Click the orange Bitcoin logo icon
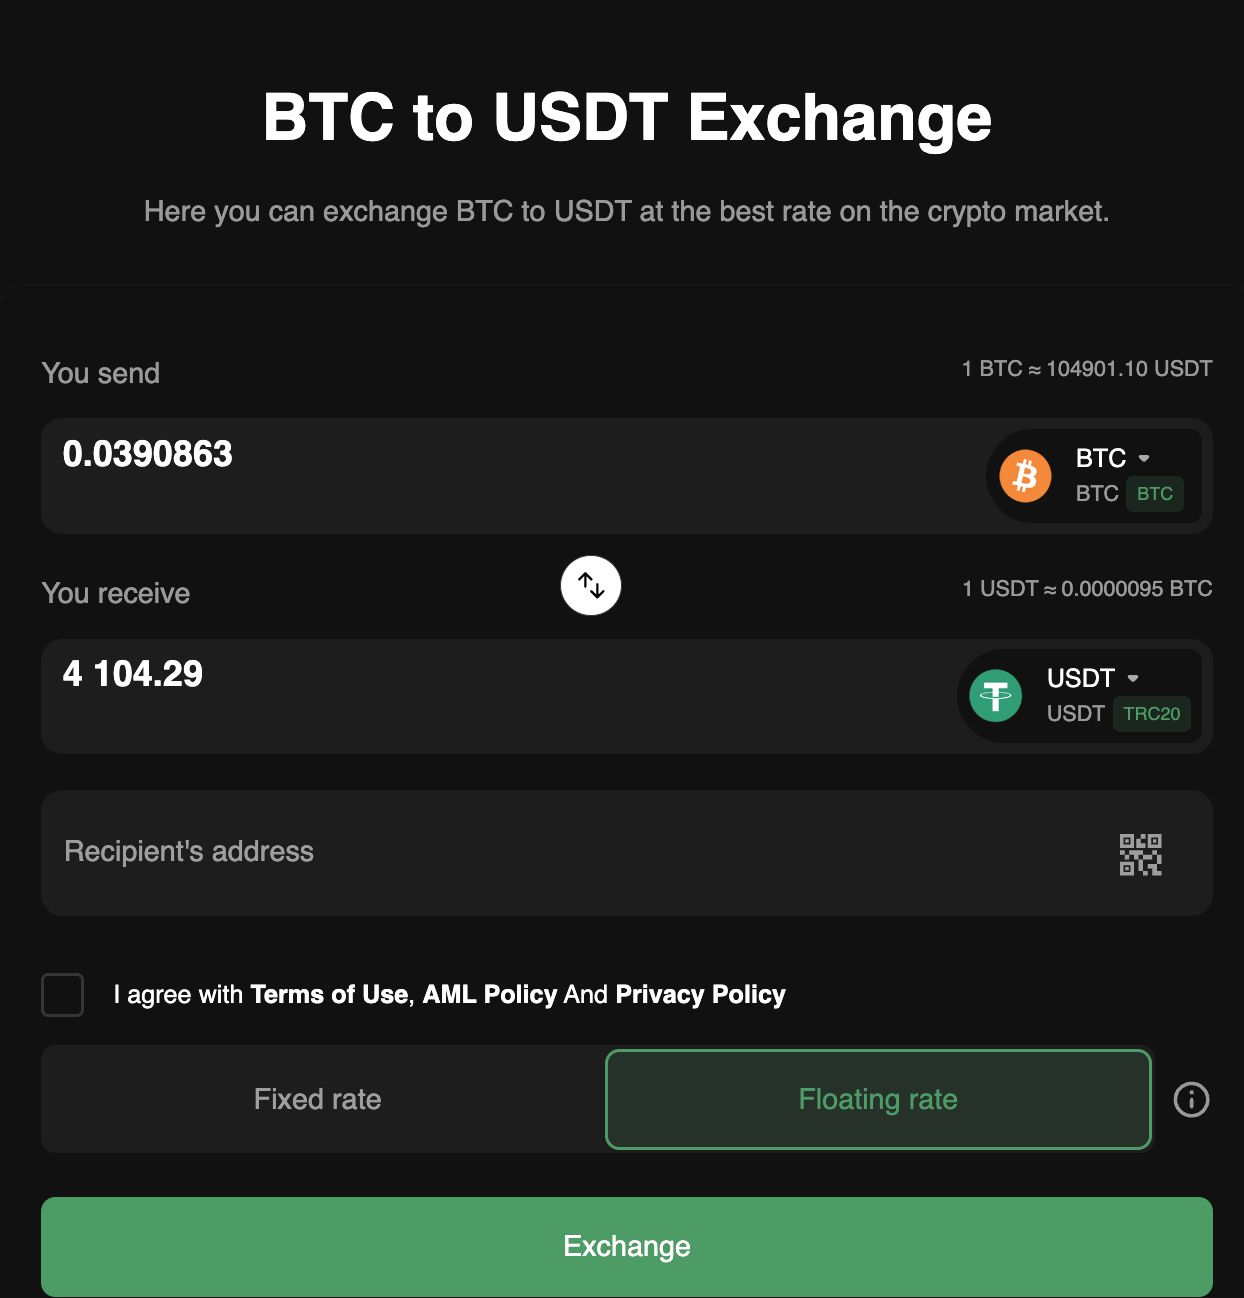This screenshot has height=1298, width=1244. coord(1025,476)
